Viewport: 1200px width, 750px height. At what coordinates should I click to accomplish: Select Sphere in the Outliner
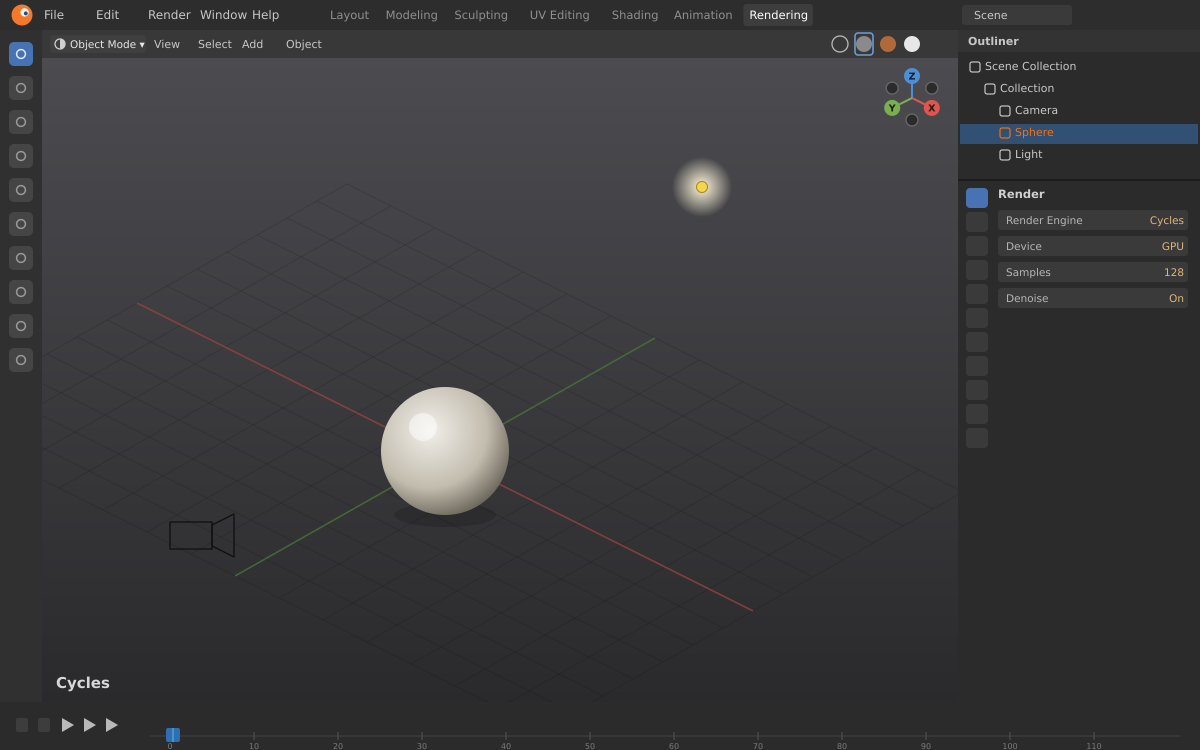[1079, 133]
